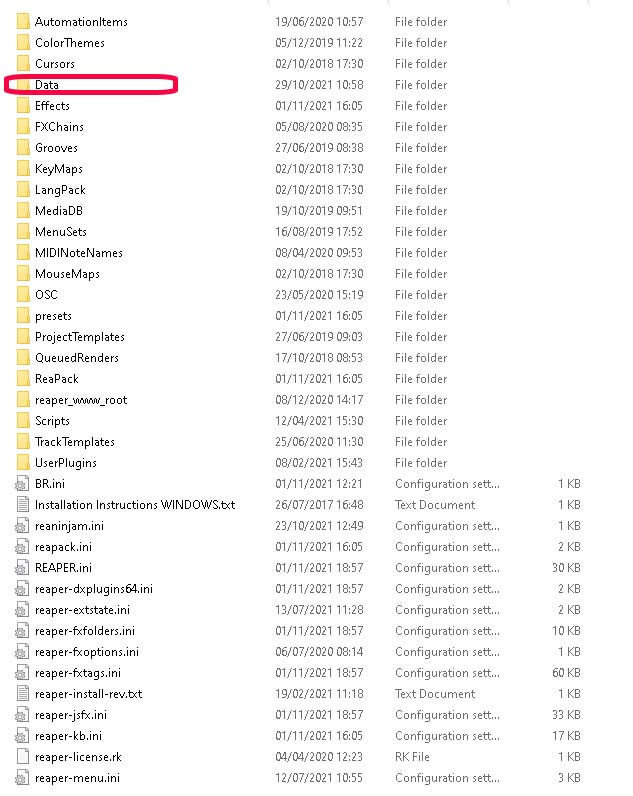
Task: Select the reapack.ini file name
Action: 63,547
